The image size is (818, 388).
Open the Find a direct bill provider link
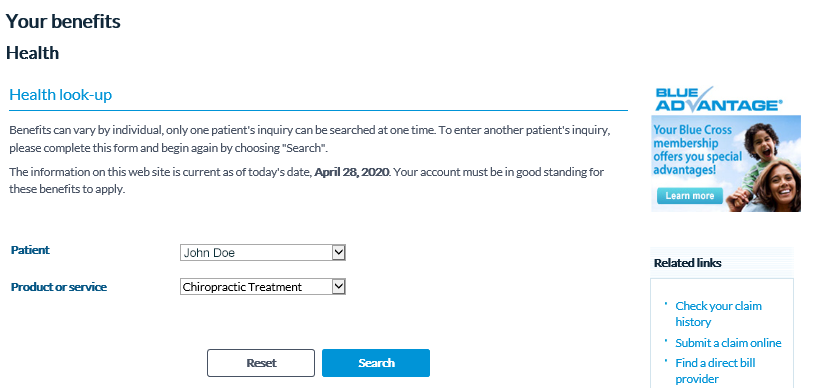[x=715, y=371]
